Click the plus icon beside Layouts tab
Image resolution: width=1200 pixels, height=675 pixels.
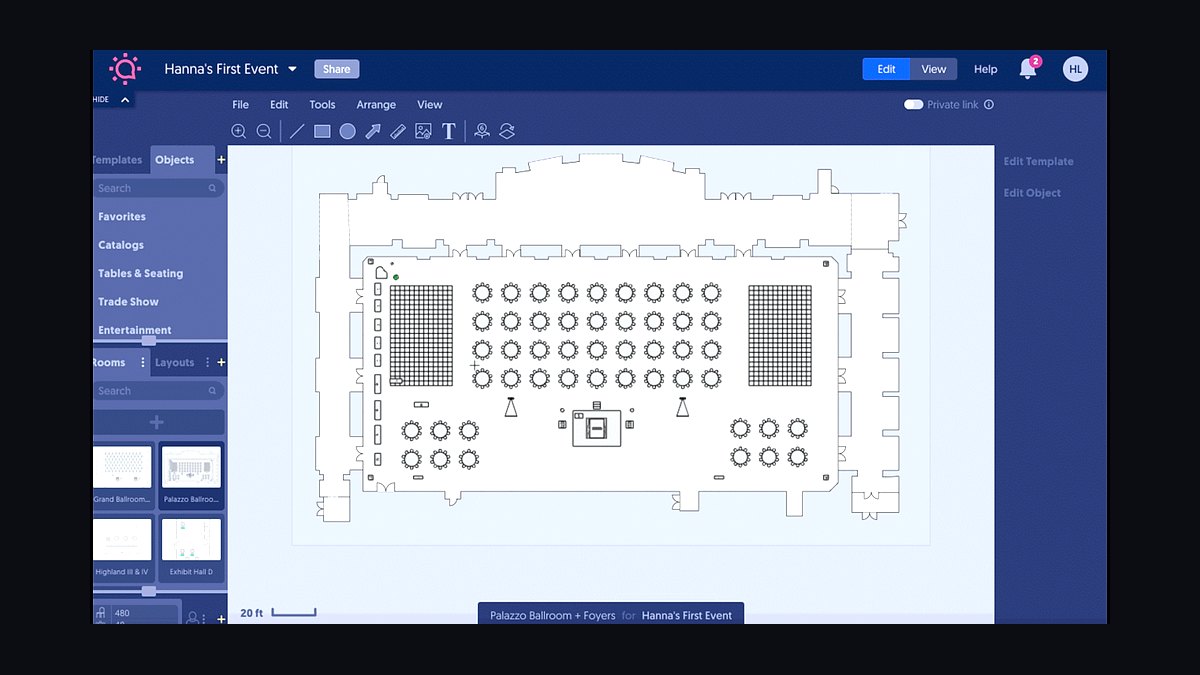[x=221, y=362]
